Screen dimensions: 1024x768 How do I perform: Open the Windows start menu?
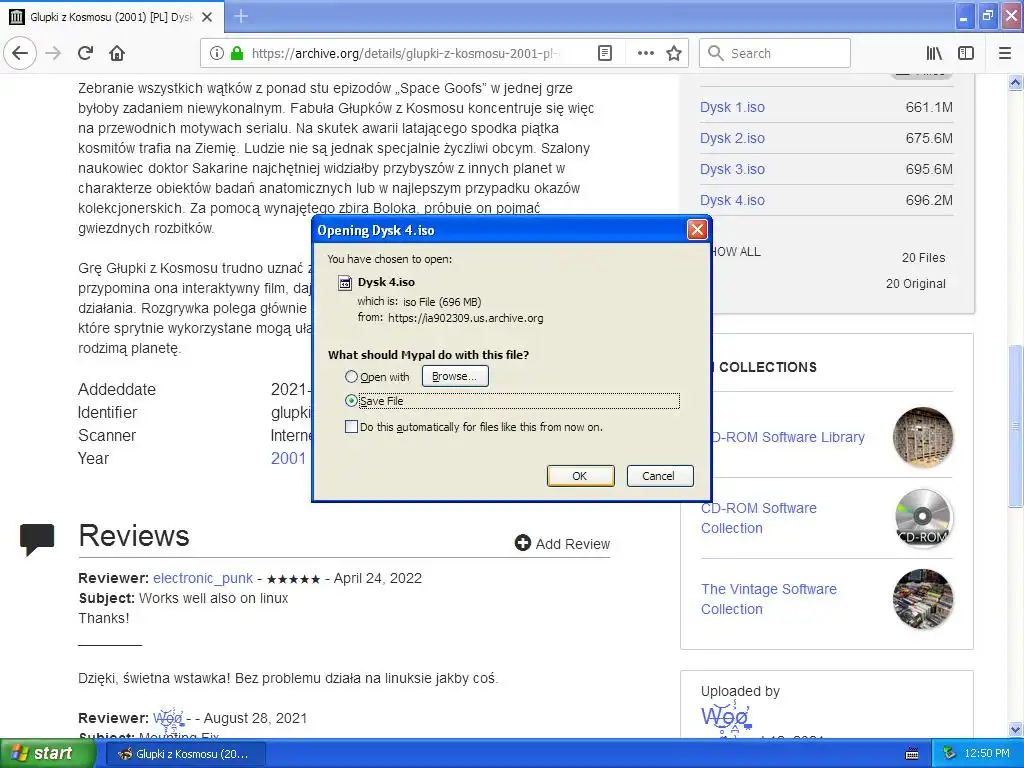tap(48, 754)
